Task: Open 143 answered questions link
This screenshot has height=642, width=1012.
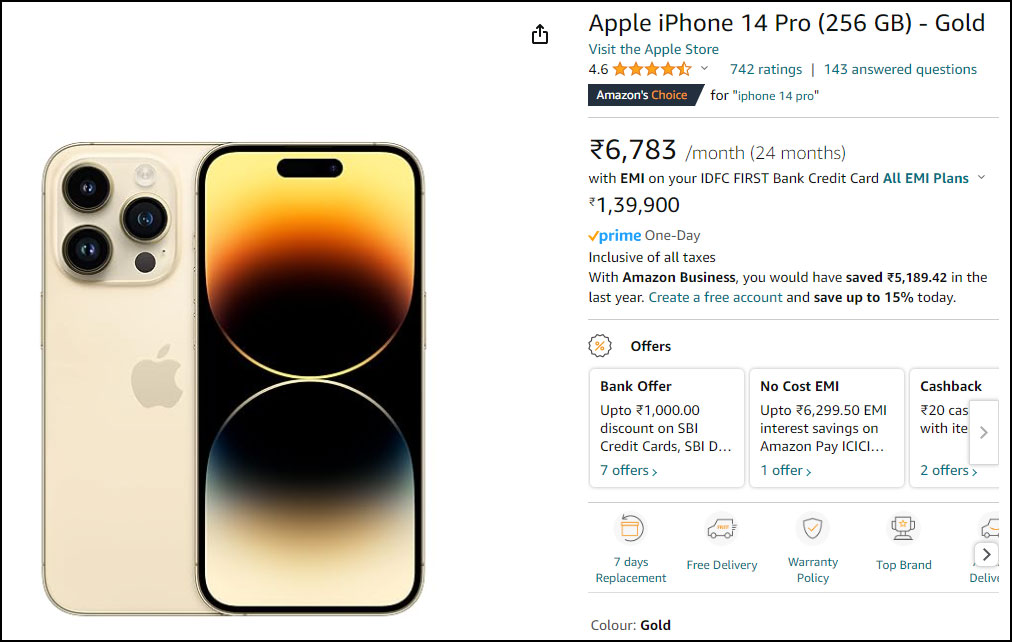Action: [x=900, y=69]
